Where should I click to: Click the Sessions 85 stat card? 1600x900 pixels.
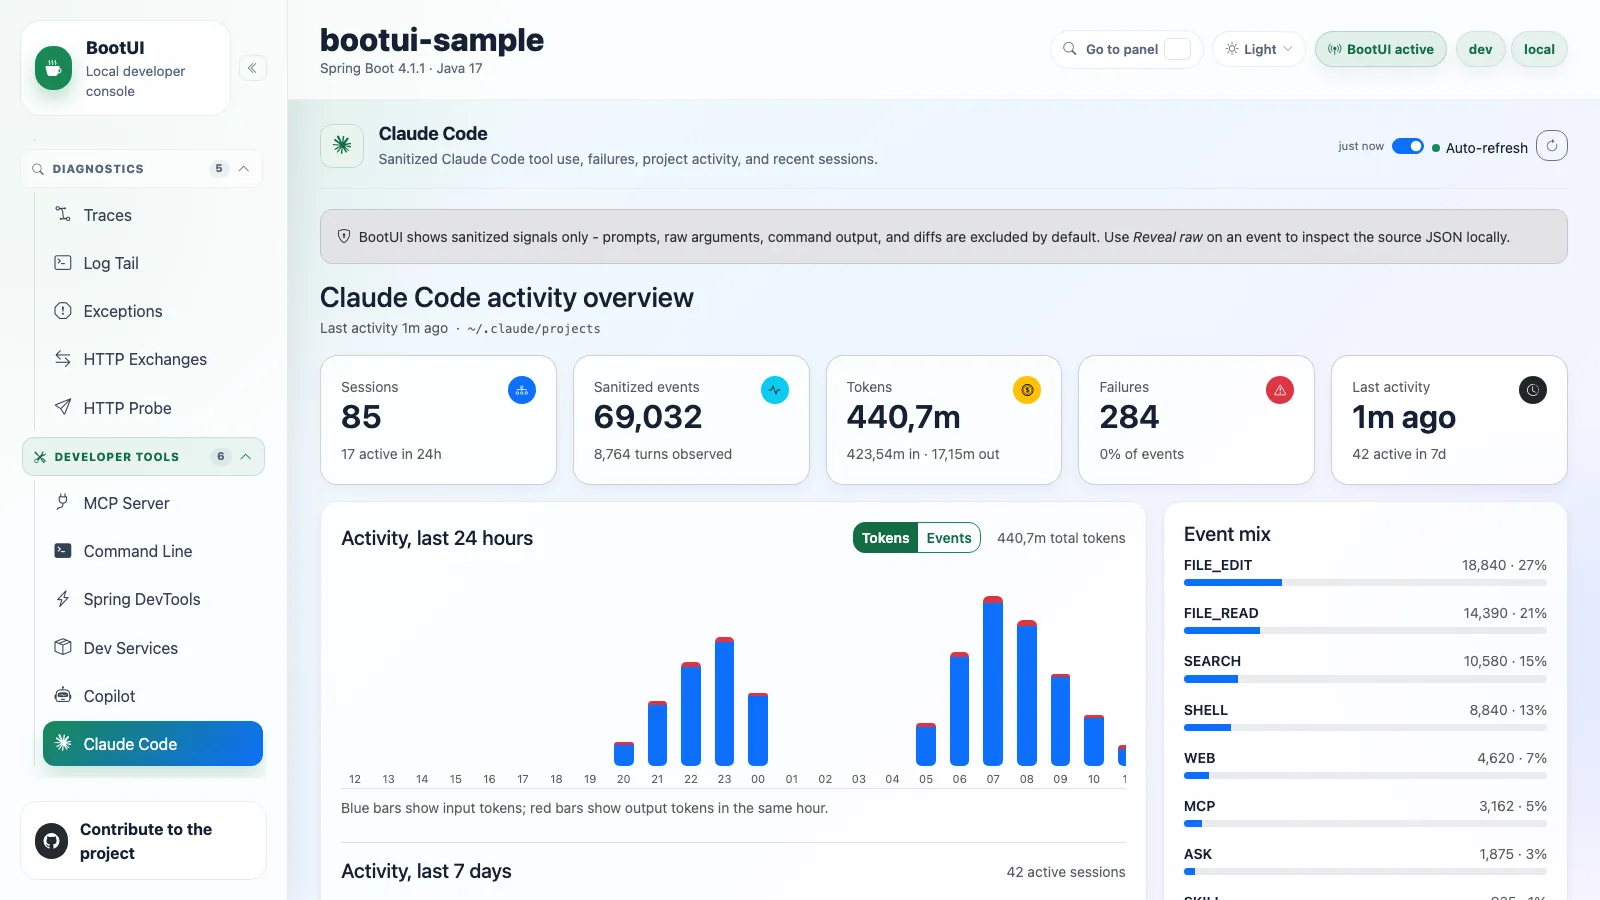(x=438, y=420)
